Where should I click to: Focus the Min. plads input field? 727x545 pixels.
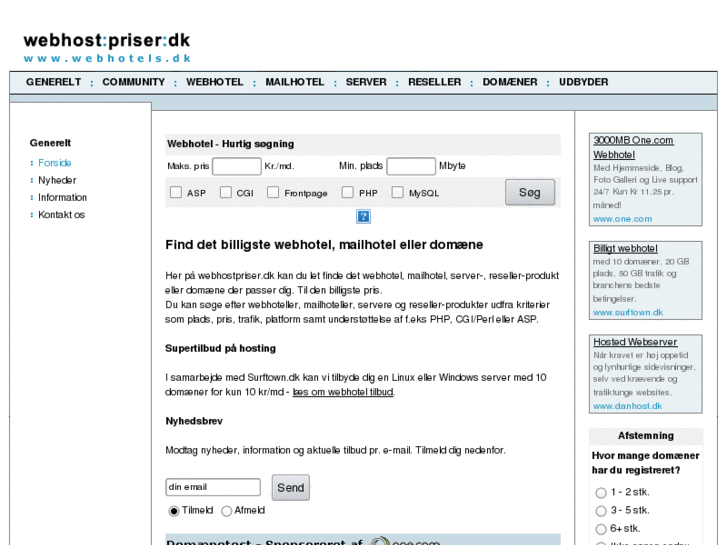[x=411, y=166]
